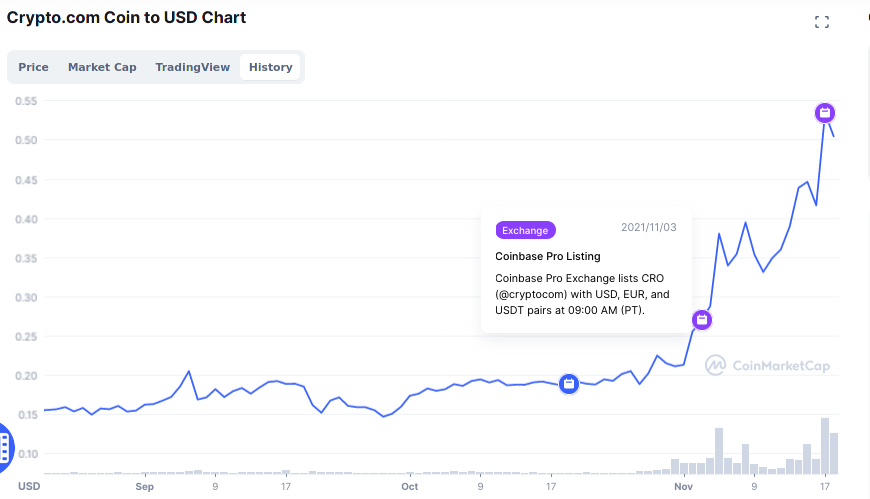
Task: Open the blue circular widget at the left edge
Action: tap(6, 447)
